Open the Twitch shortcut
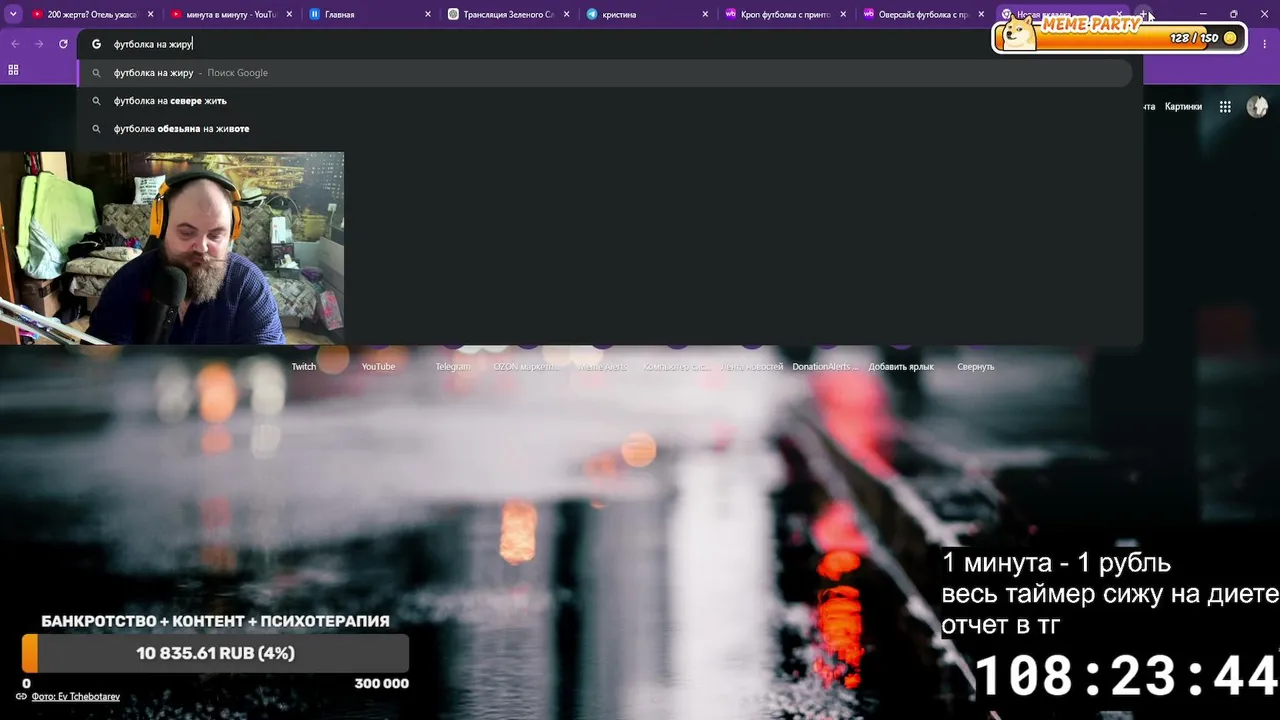Viewport: 1280px width, 720px height. [303, 366]
